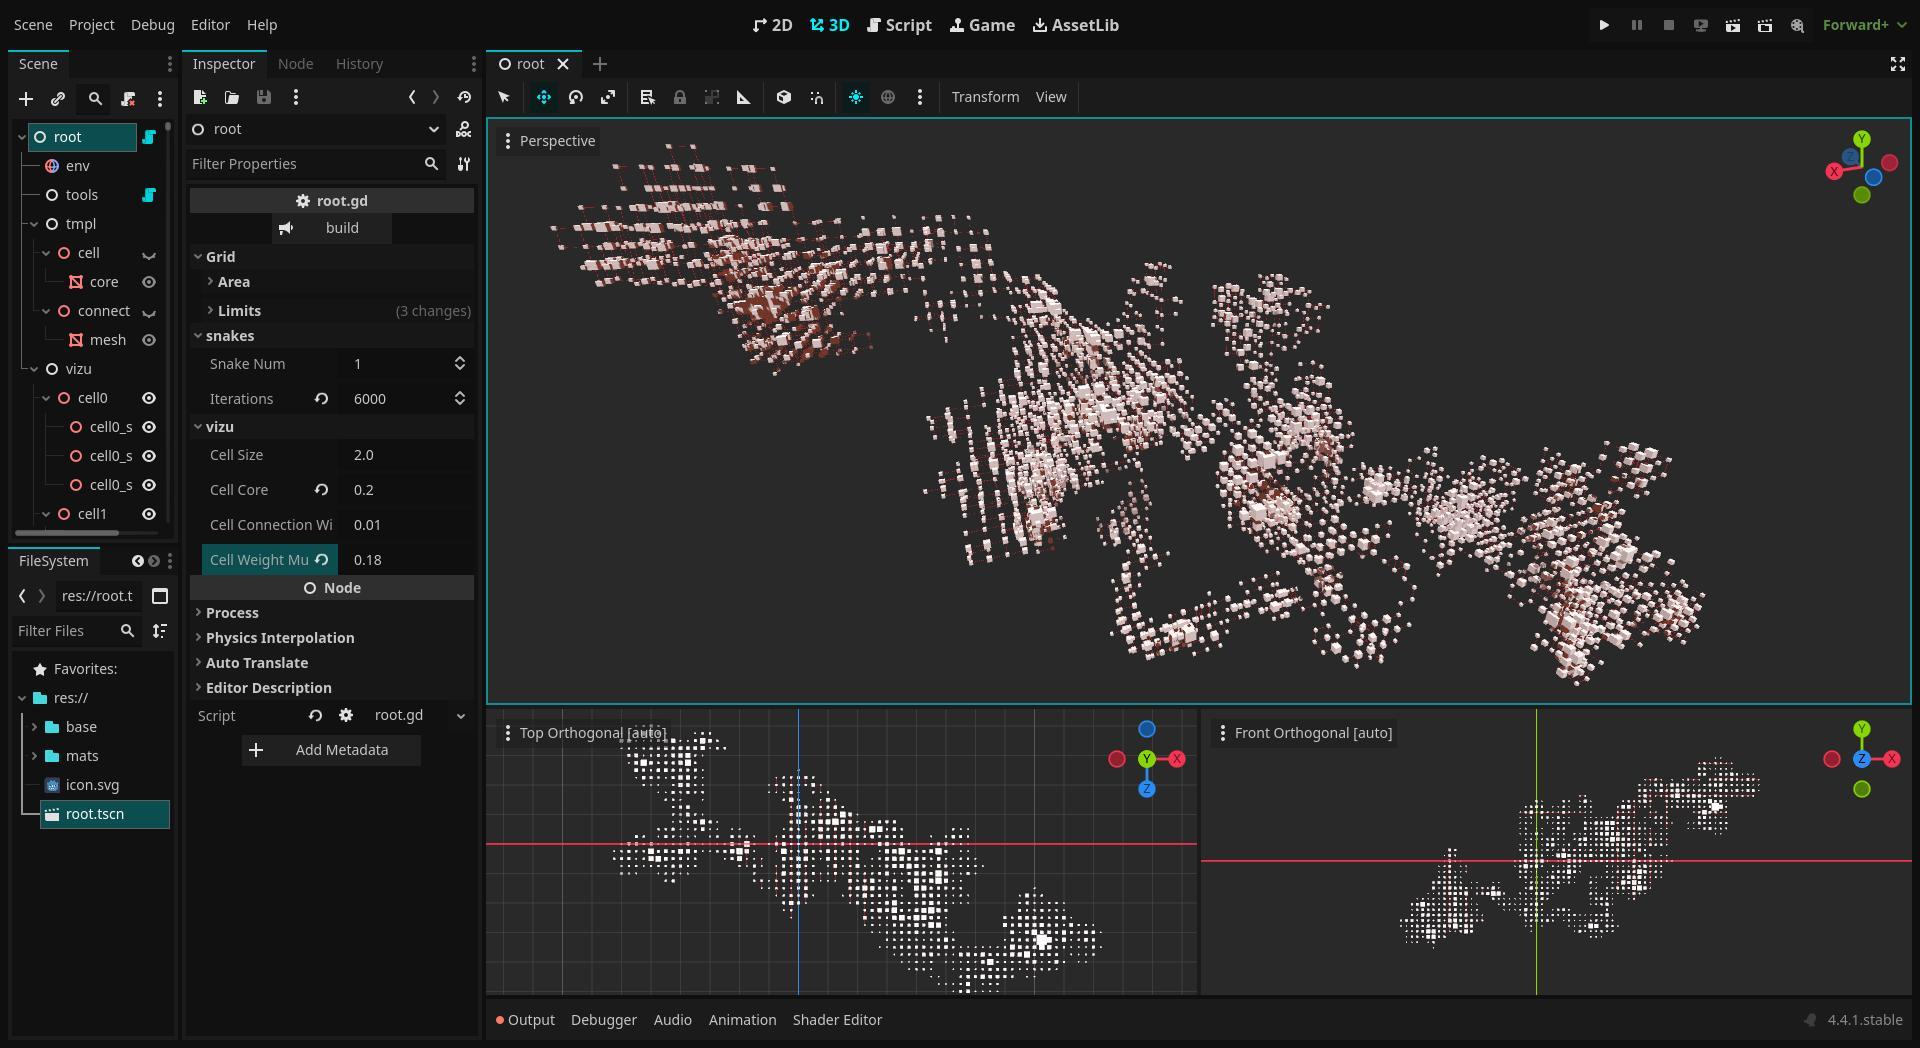
Task: Open the object documentation icon
Action: (x=464, y=129)
